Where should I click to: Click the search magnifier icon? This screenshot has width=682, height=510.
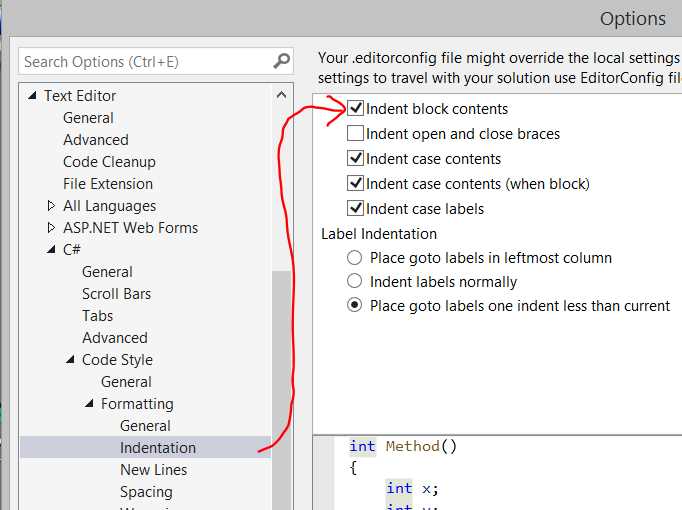pos(281,61)
